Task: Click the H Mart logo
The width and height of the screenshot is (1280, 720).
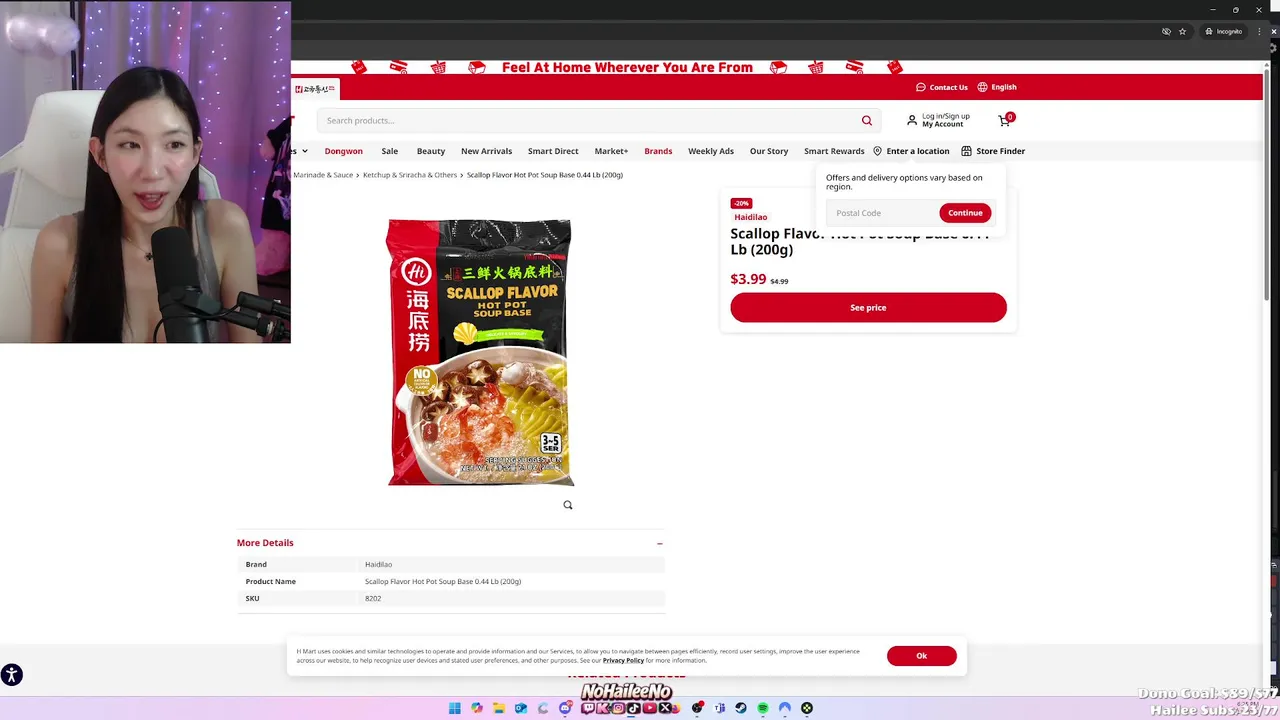Action: click(313, 89)
